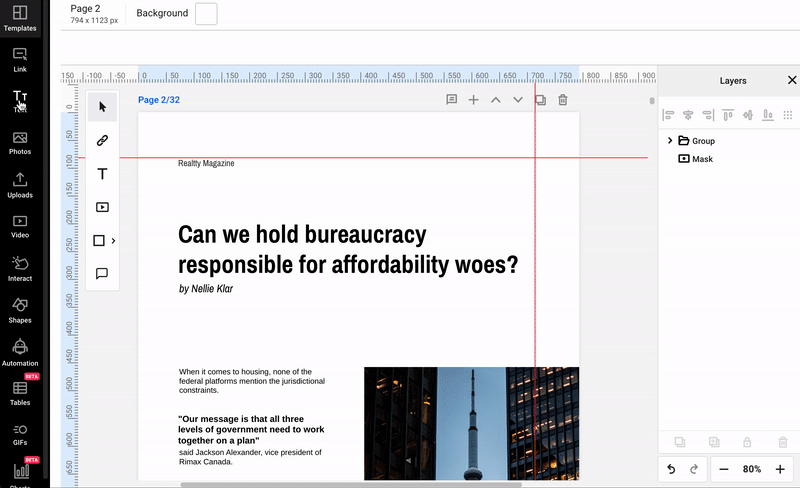Align layers to bottom edge

[768, 115]
